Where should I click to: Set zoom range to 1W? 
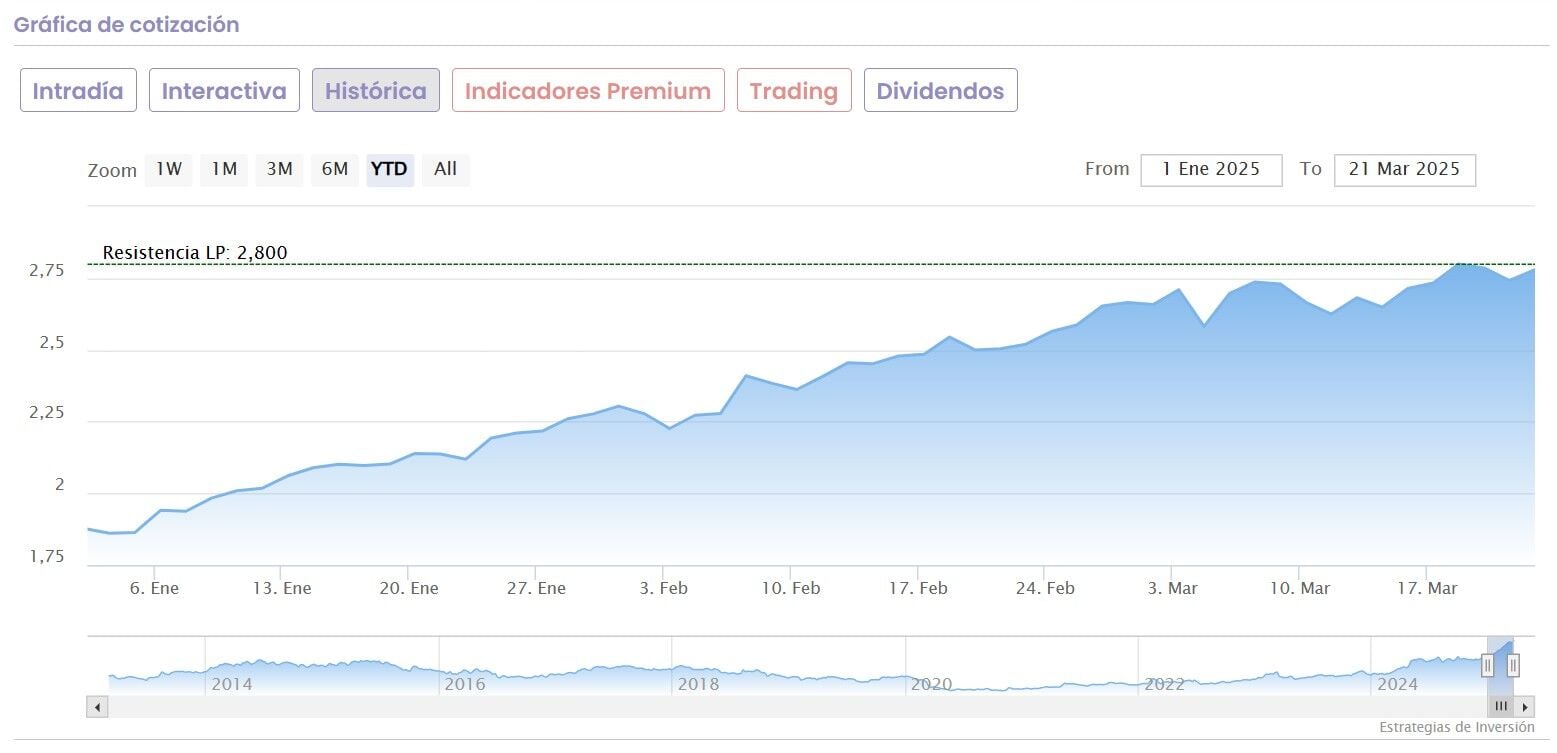169,169
